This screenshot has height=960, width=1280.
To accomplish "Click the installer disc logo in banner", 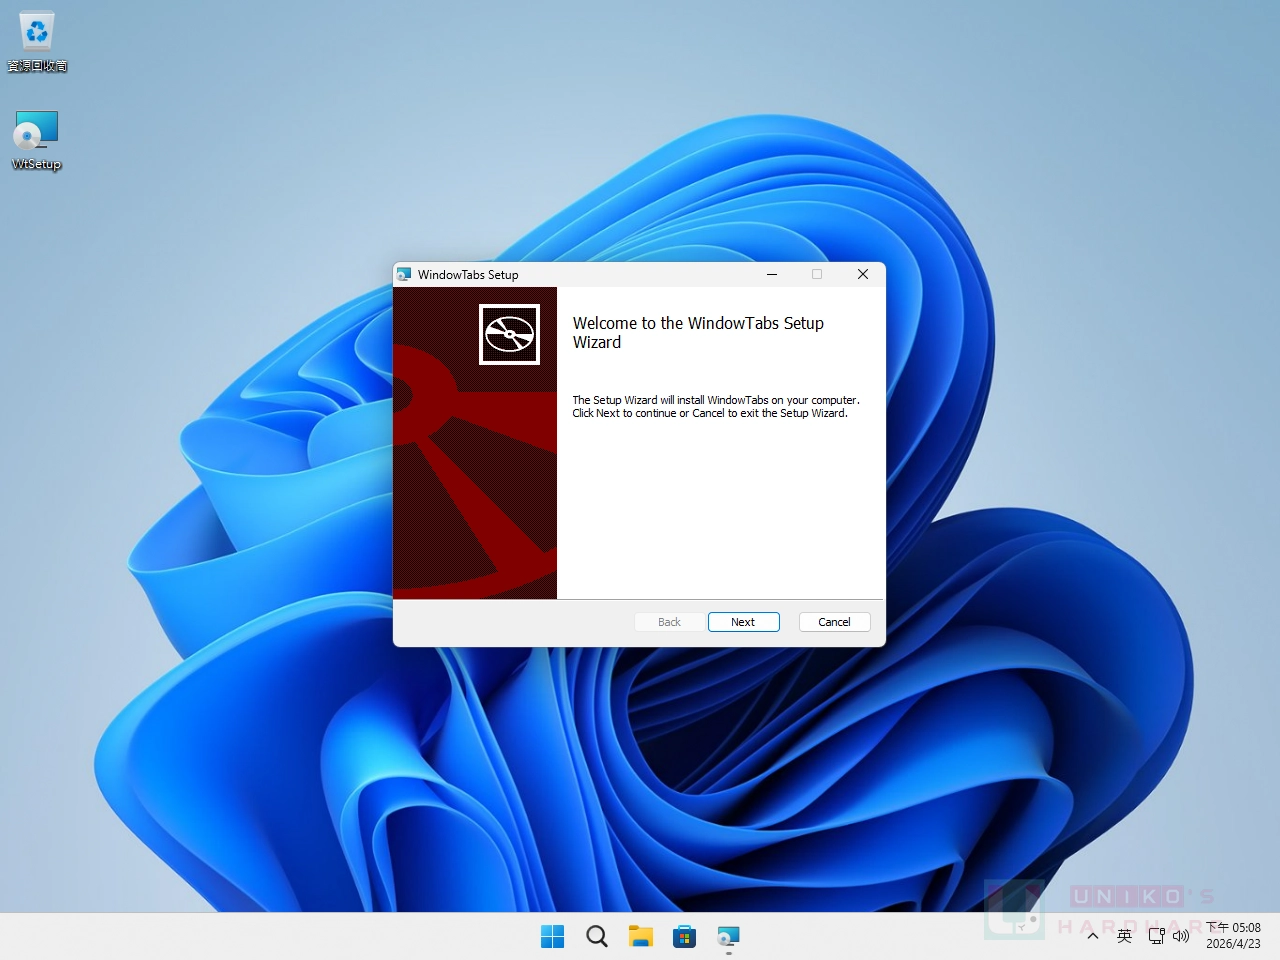I will (509, 334).
